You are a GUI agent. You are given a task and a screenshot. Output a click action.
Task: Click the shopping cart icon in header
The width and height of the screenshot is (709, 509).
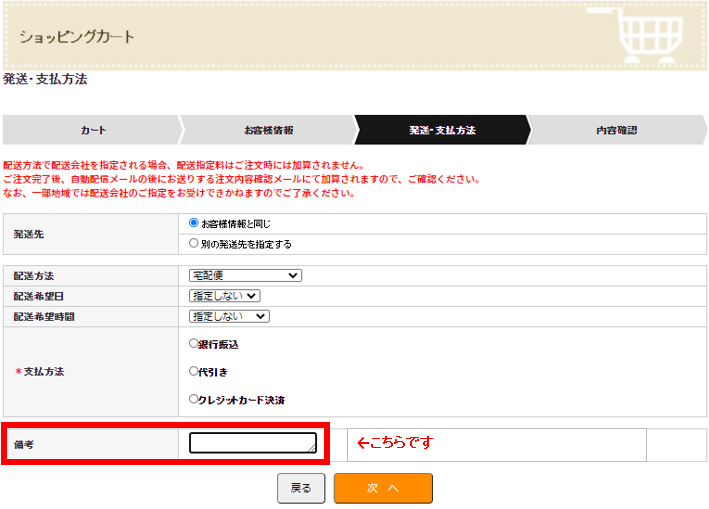(648, 35)
